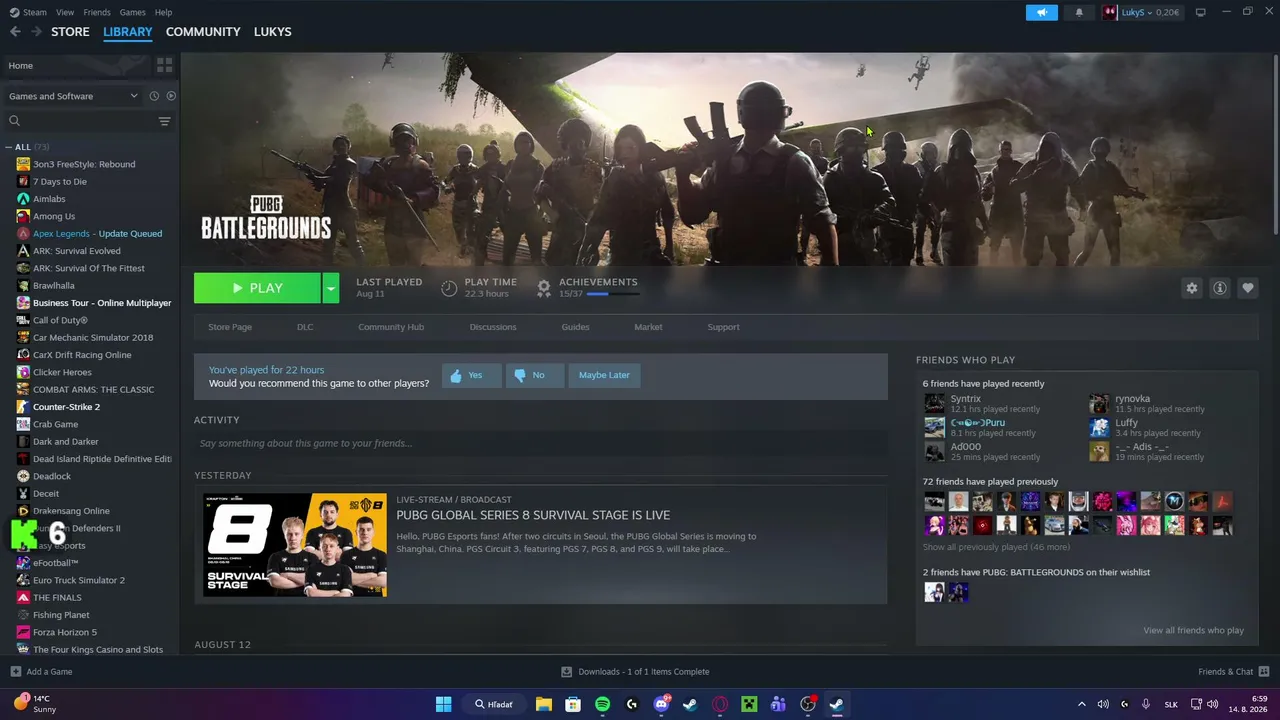Open the notifications bell
Viewport: 1280px width, 720px height.
1079,12
